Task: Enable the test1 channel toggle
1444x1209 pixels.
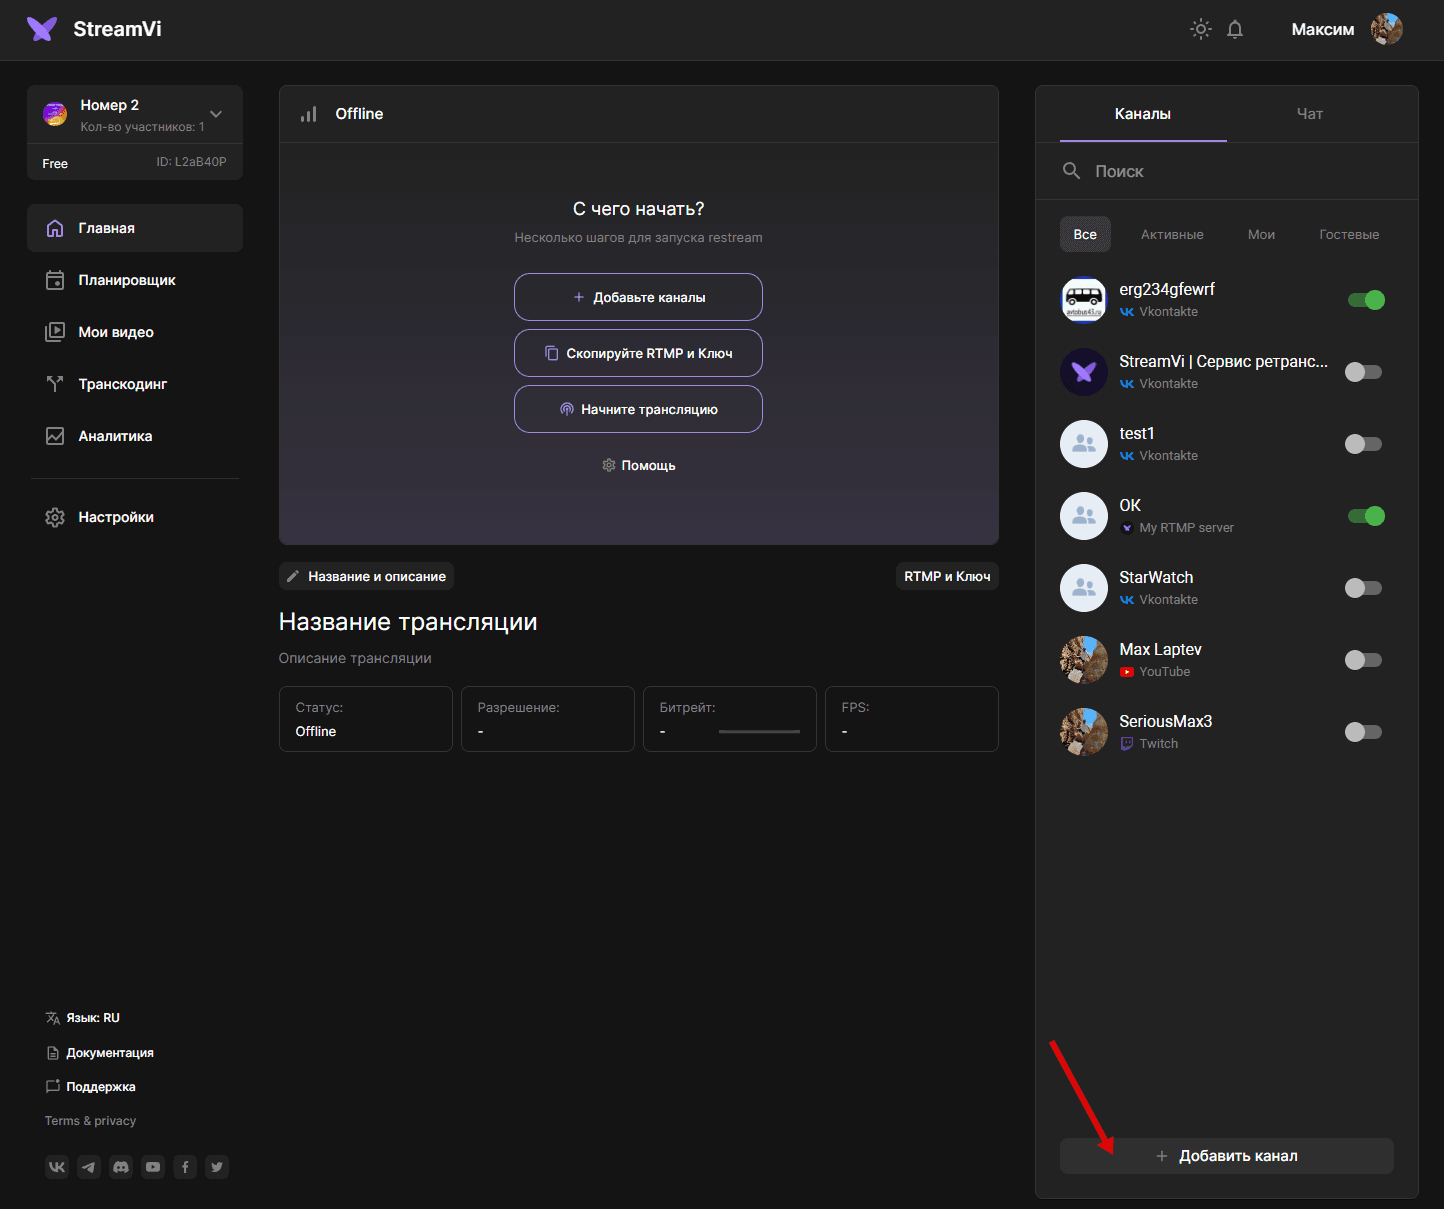Action: [1364, 444]
